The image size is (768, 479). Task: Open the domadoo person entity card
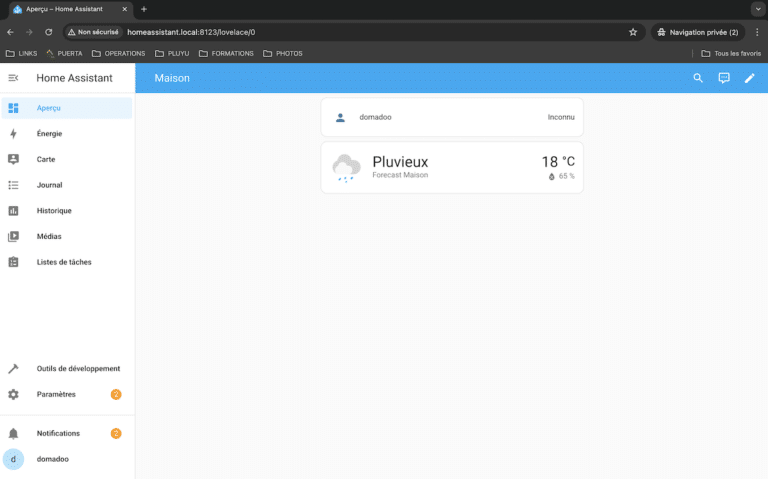pos(452,117)
